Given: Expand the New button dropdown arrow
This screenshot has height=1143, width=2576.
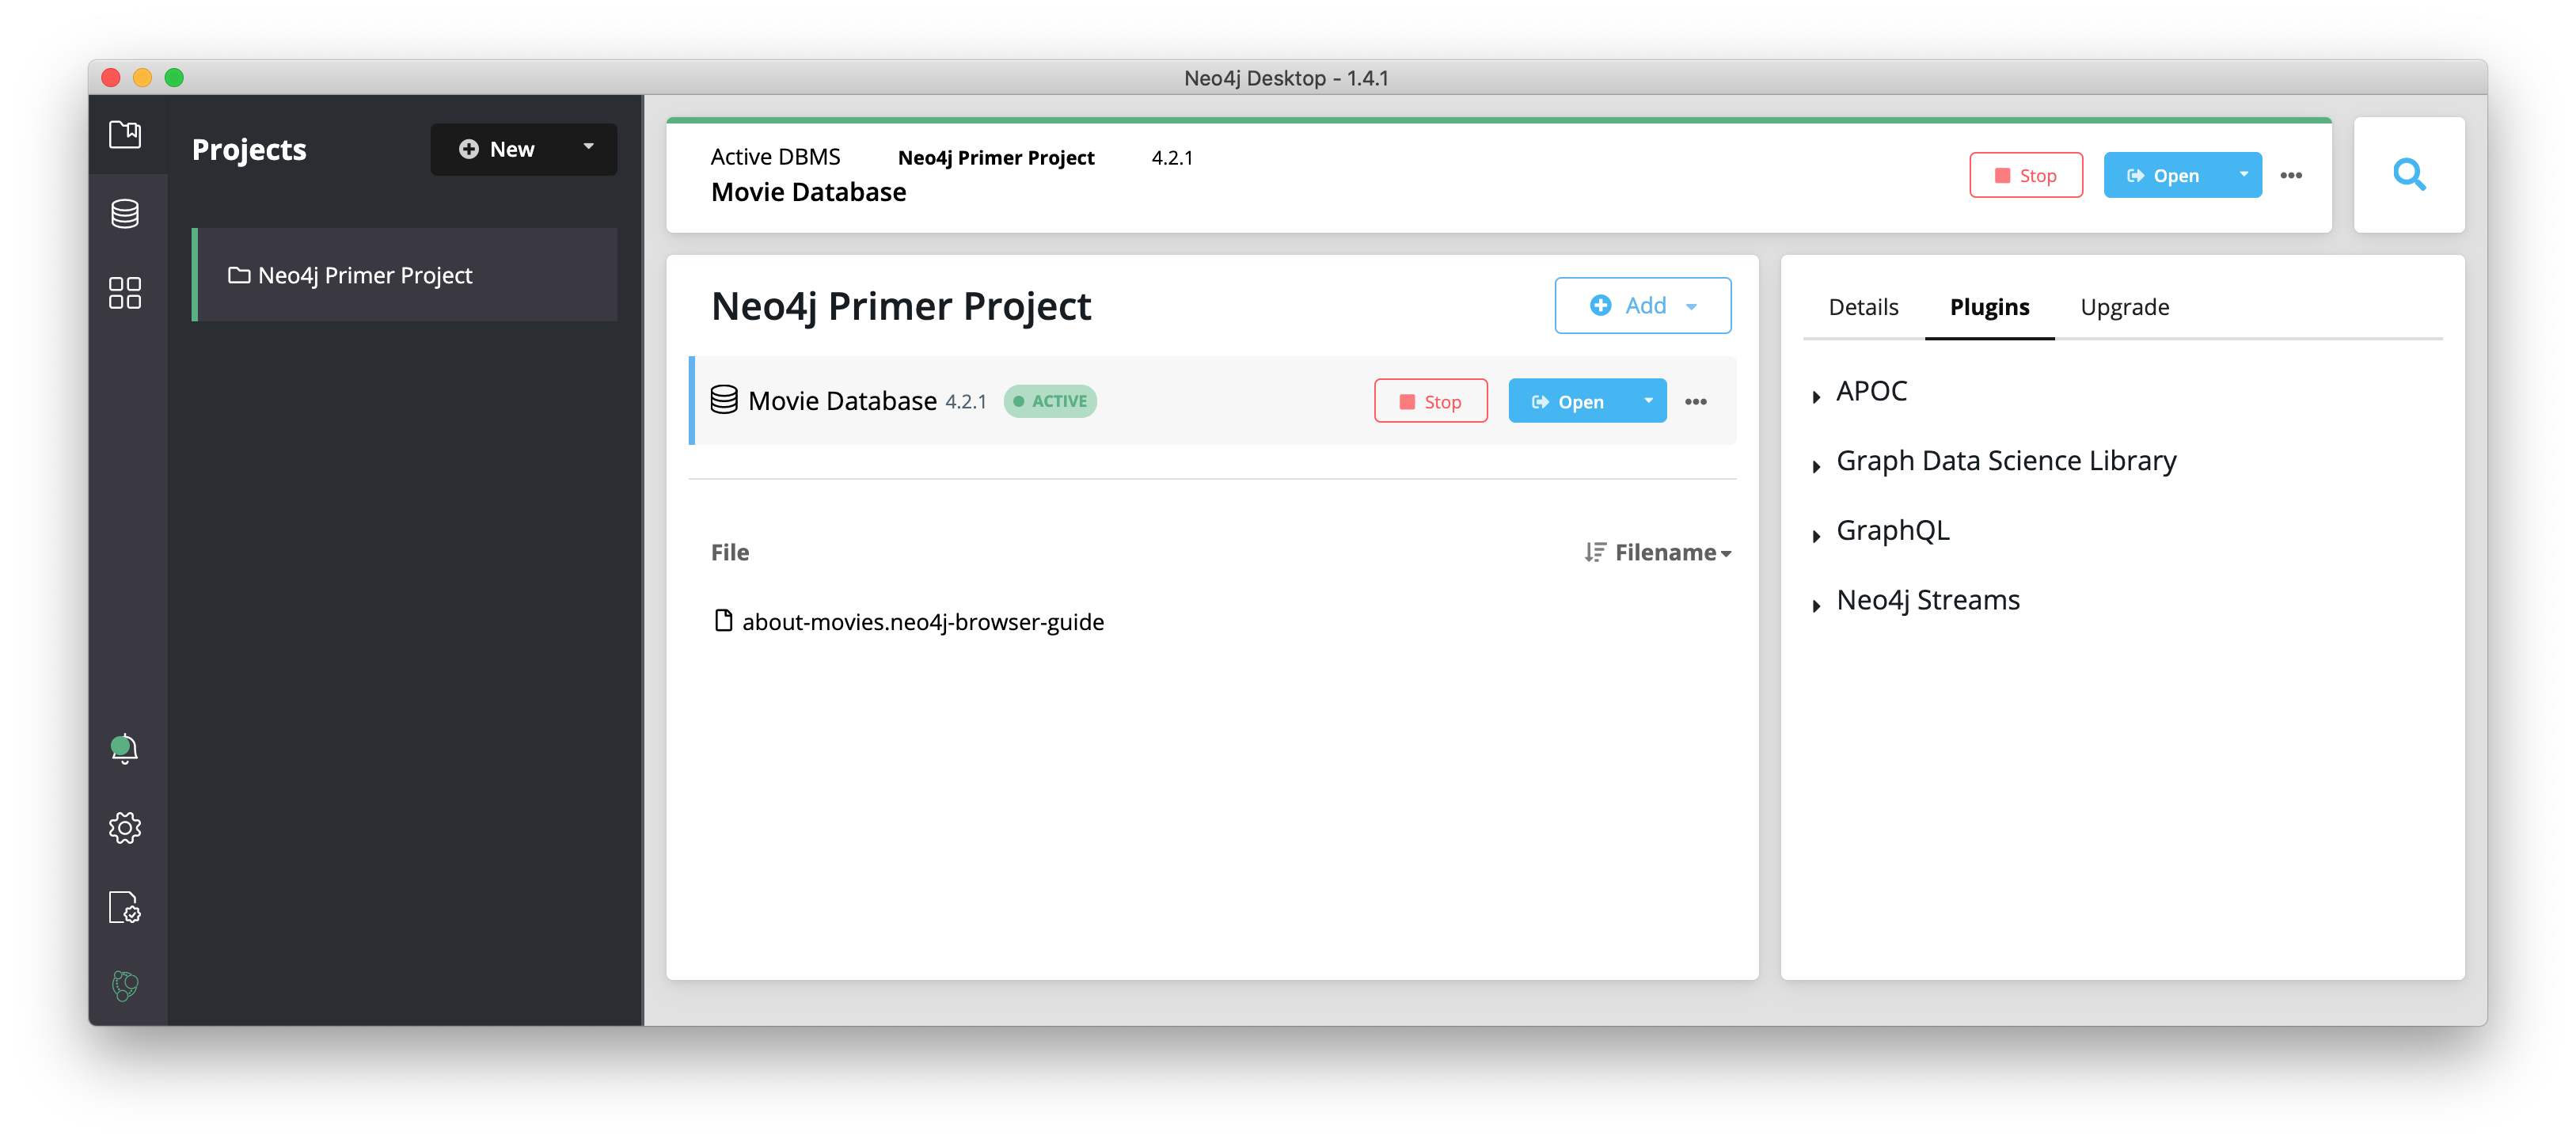Looking at the screenshot, I should click(x=589, y=148).
